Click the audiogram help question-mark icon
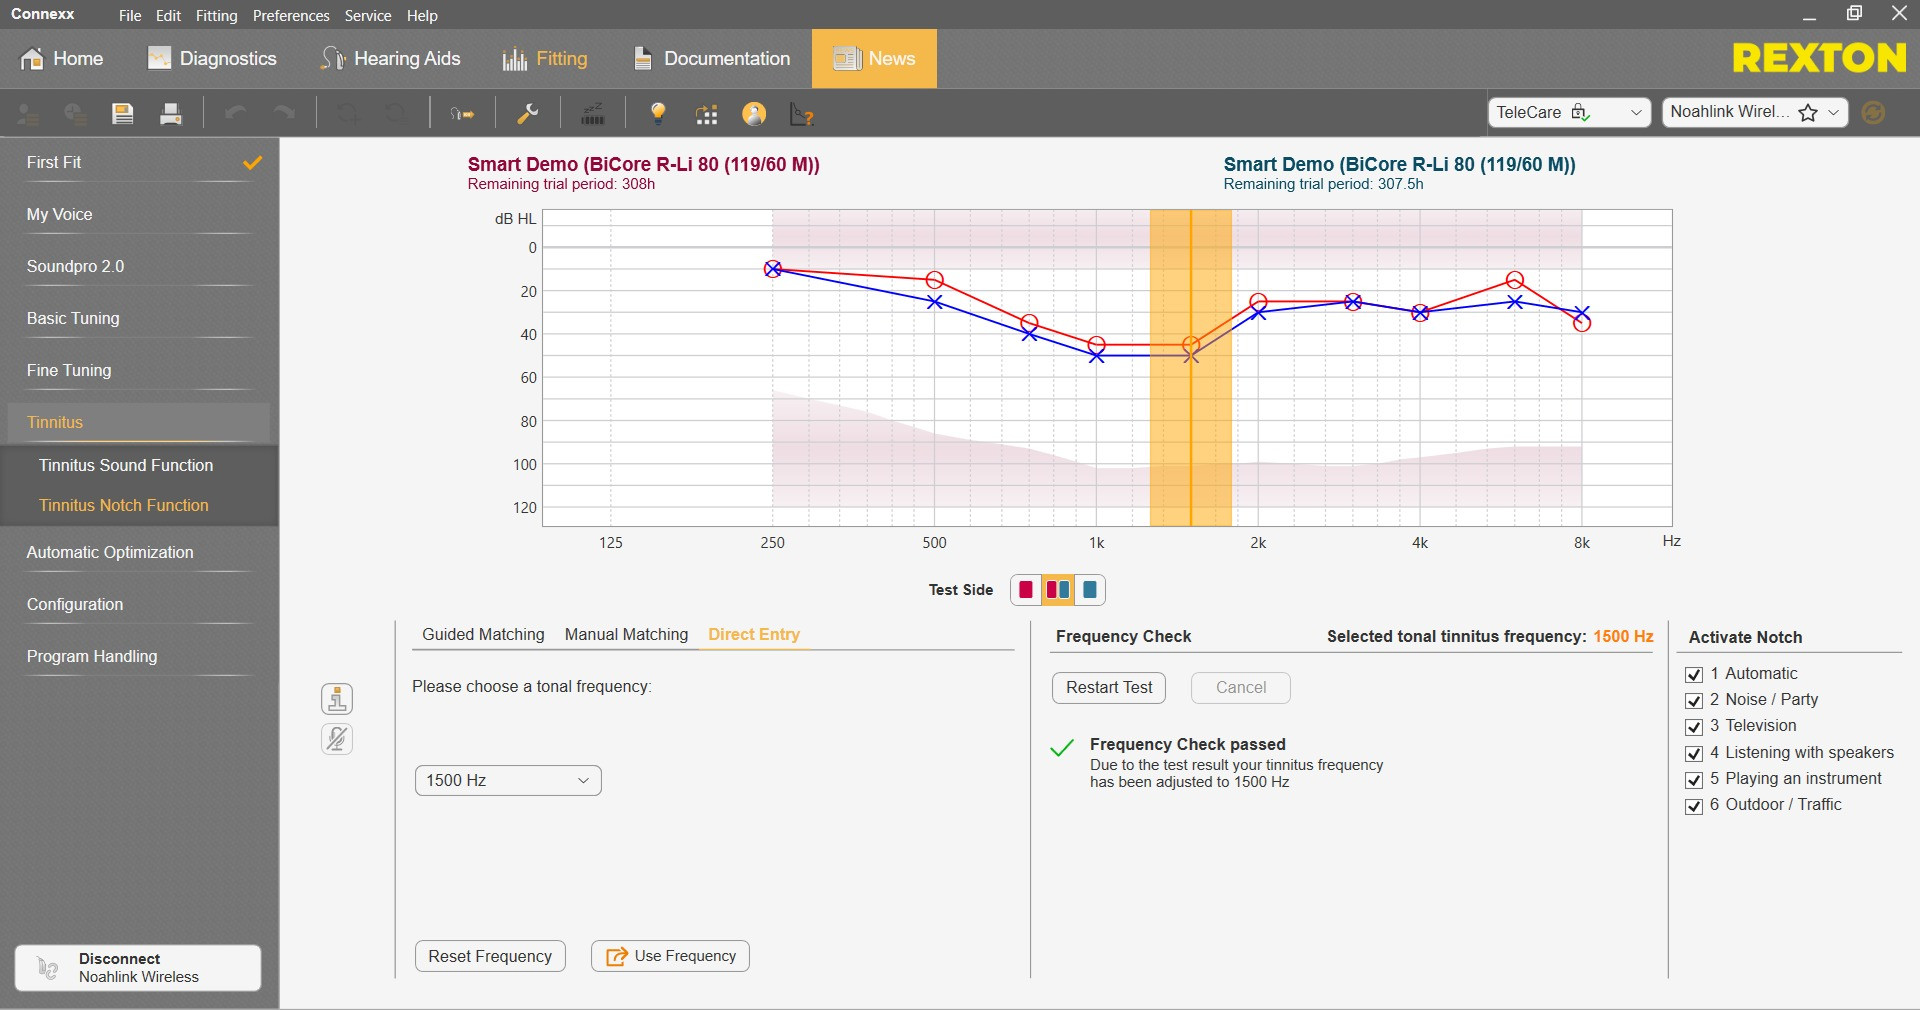 802,114
